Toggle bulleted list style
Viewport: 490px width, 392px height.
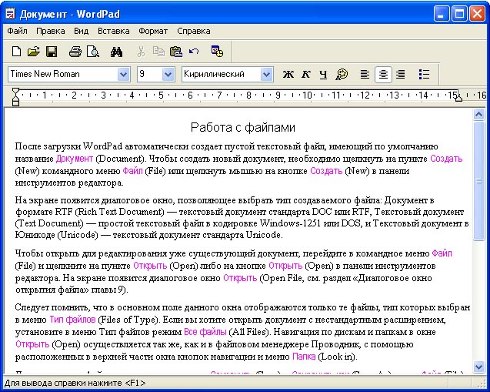coord(424,74)
